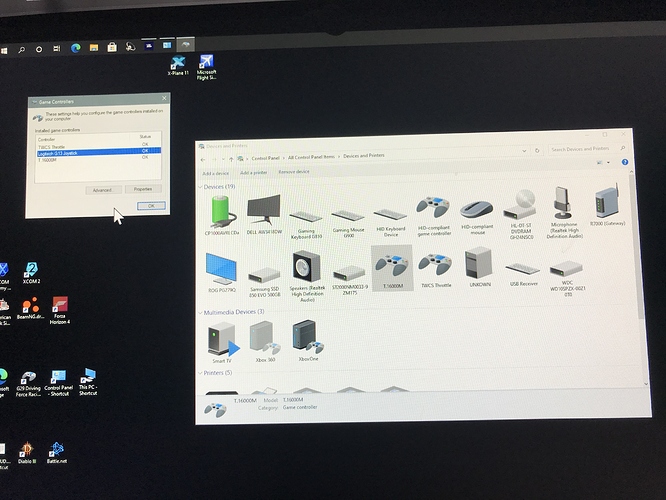Select the WDC WD10SPZX hard drive icon
The image size is (666, 500).
click(567, 278)
